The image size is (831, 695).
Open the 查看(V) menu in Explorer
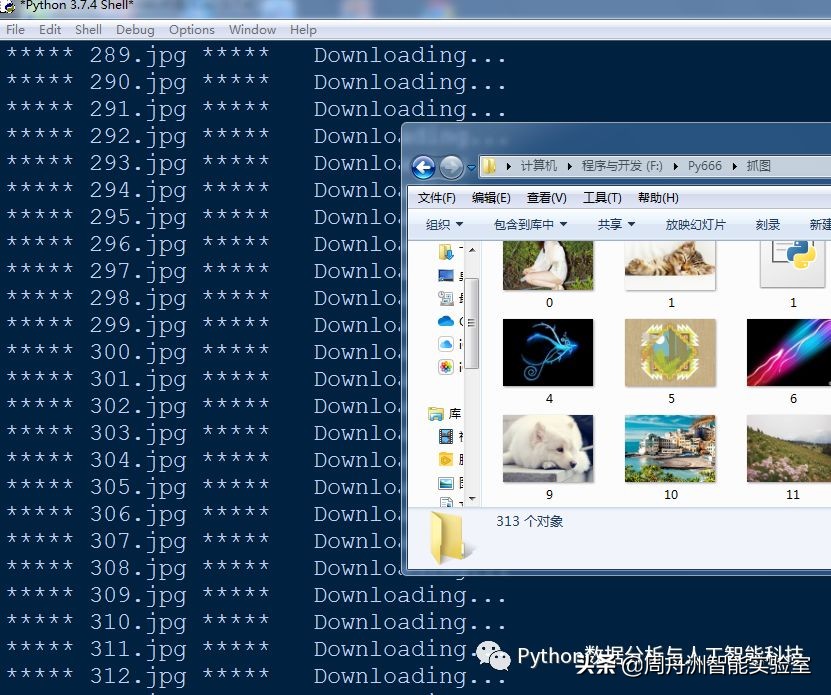pos(545,197)
